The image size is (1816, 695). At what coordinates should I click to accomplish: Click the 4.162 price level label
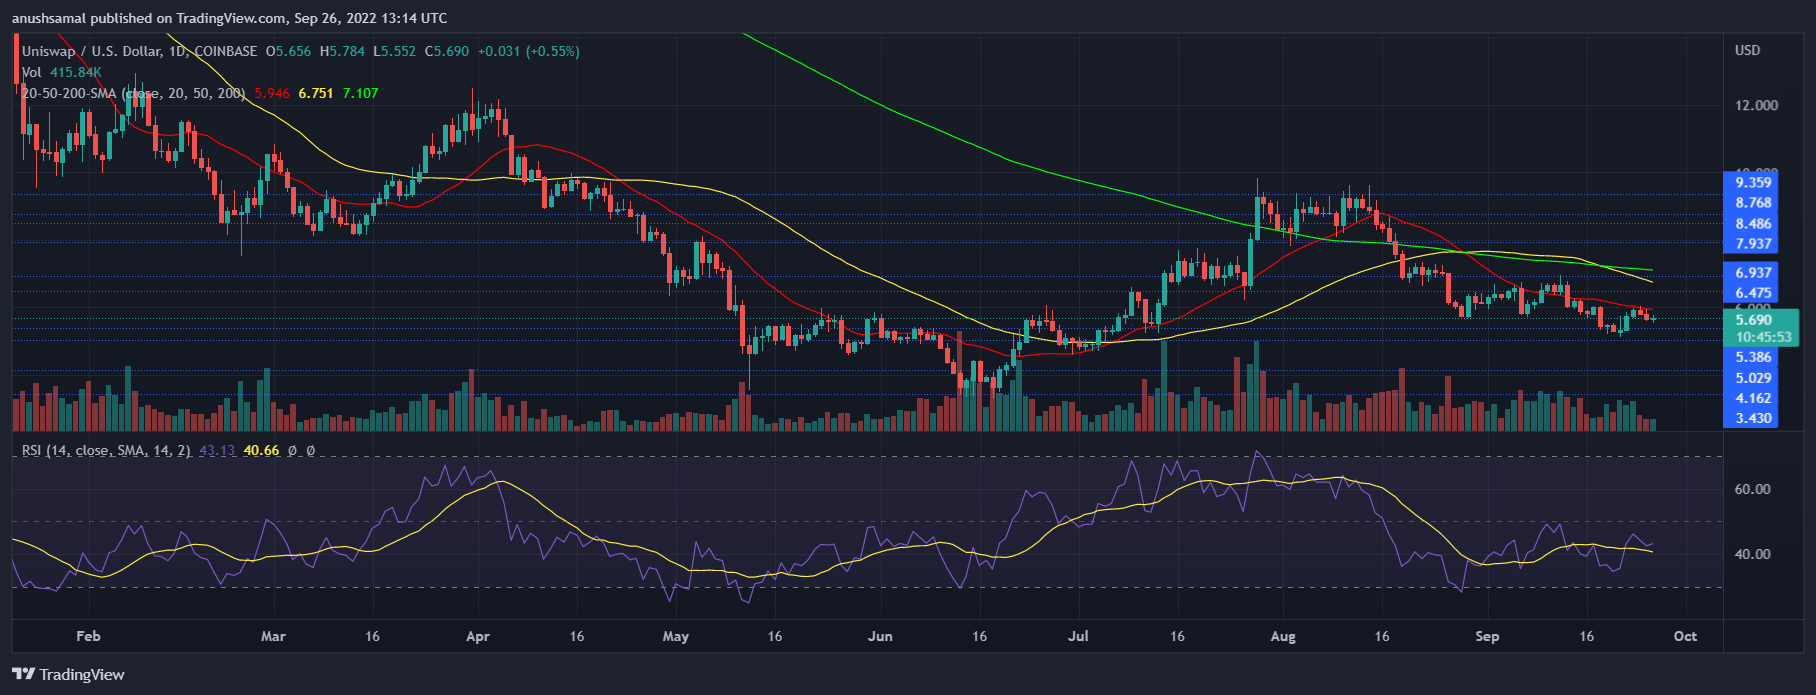tap(1753, 399)
